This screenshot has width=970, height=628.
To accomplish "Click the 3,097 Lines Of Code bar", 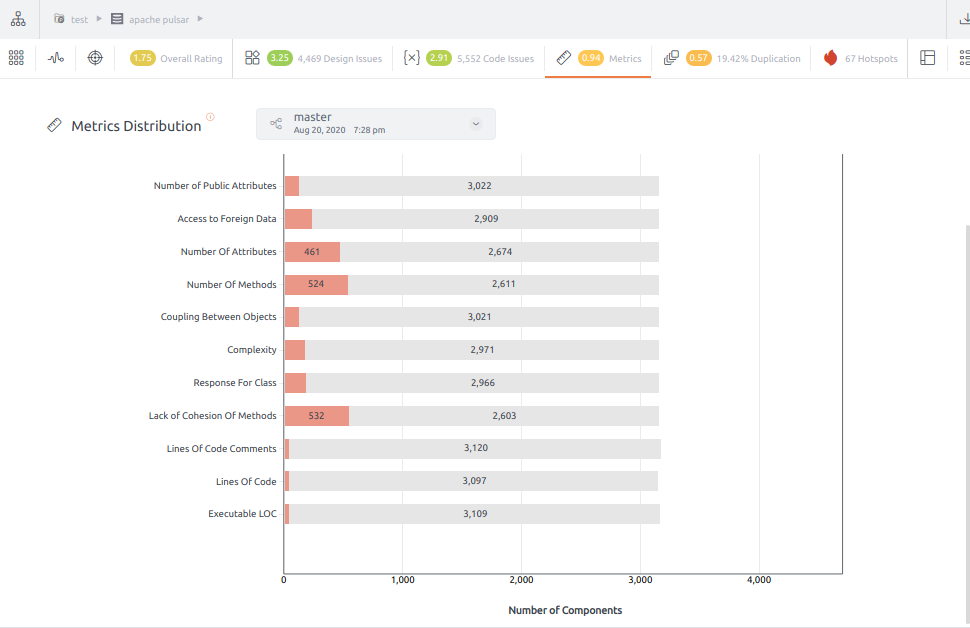I will (474, 481).
